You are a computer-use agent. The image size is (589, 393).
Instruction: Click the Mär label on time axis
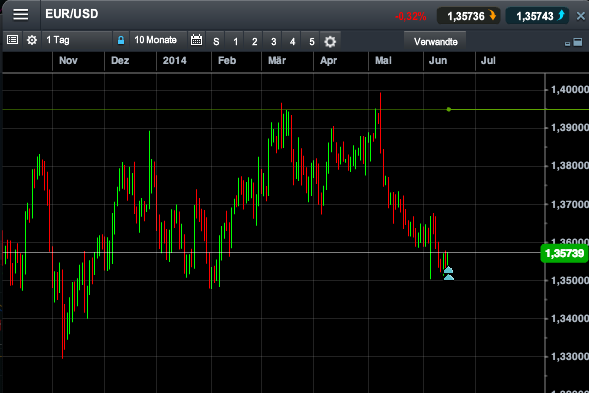[x=277, y=60]
